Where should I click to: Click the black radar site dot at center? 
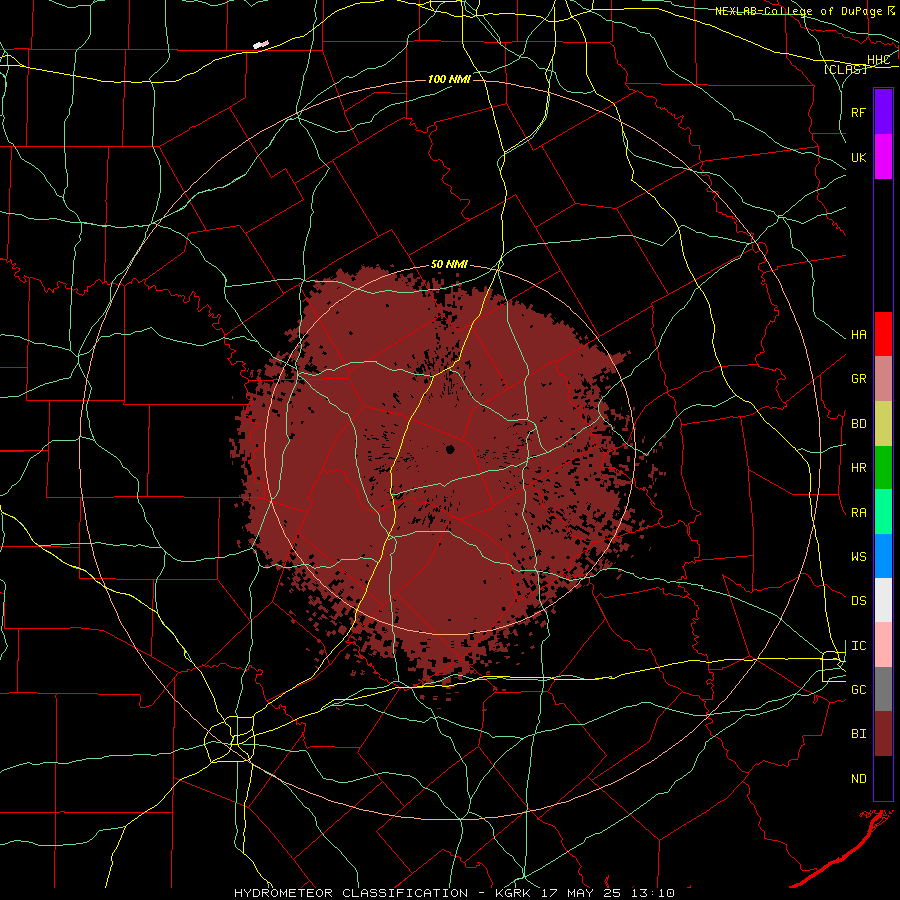[450, 449]
